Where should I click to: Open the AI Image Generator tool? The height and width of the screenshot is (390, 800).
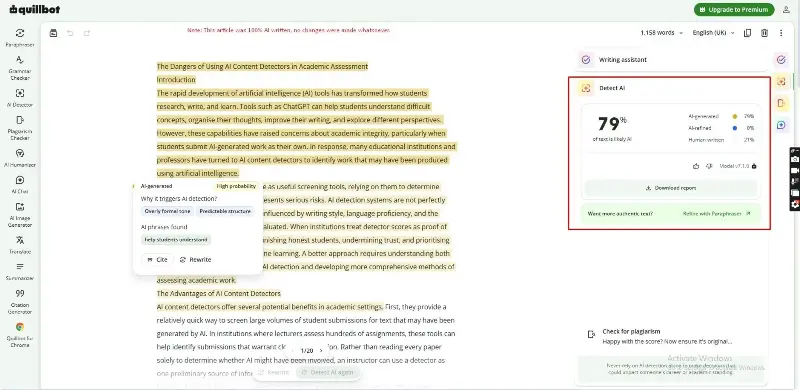click(x=20, y=215)
